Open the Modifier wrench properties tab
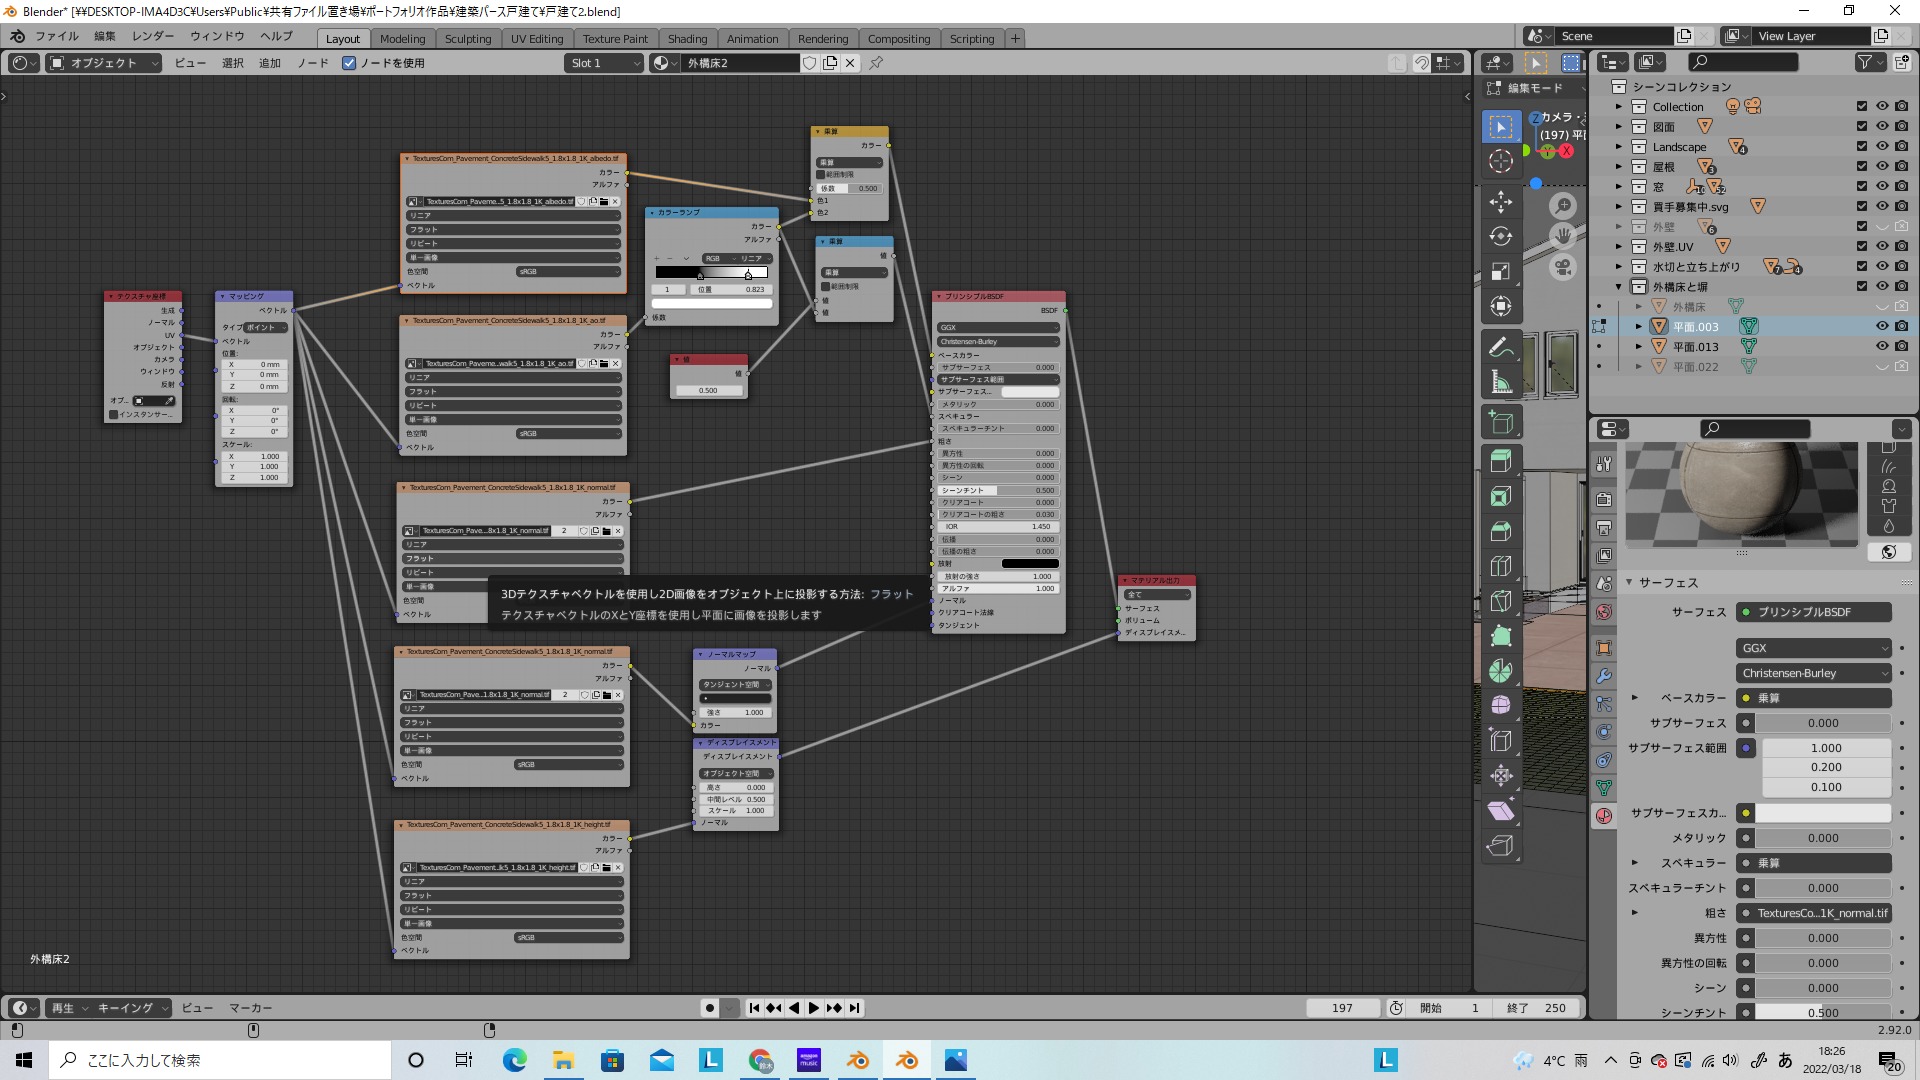Viewport: 1920px width, 1080px height. 1604,676
